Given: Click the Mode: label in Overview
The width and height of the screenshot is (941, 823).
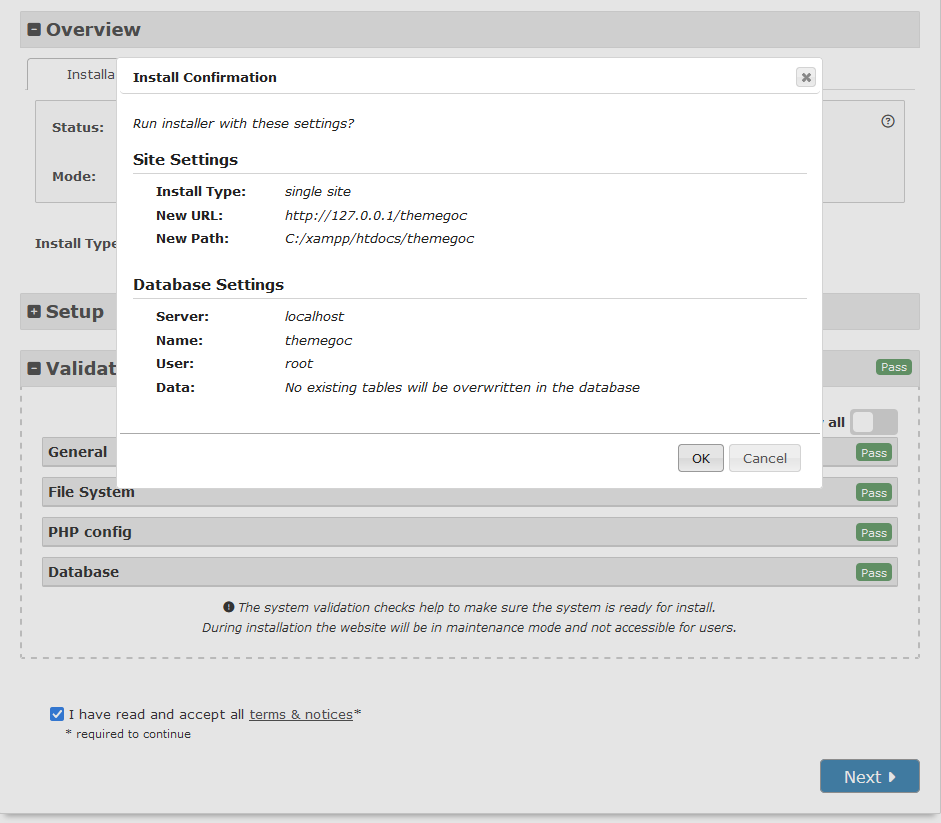Looking at the screenshot, I should (x=74, y=176).
